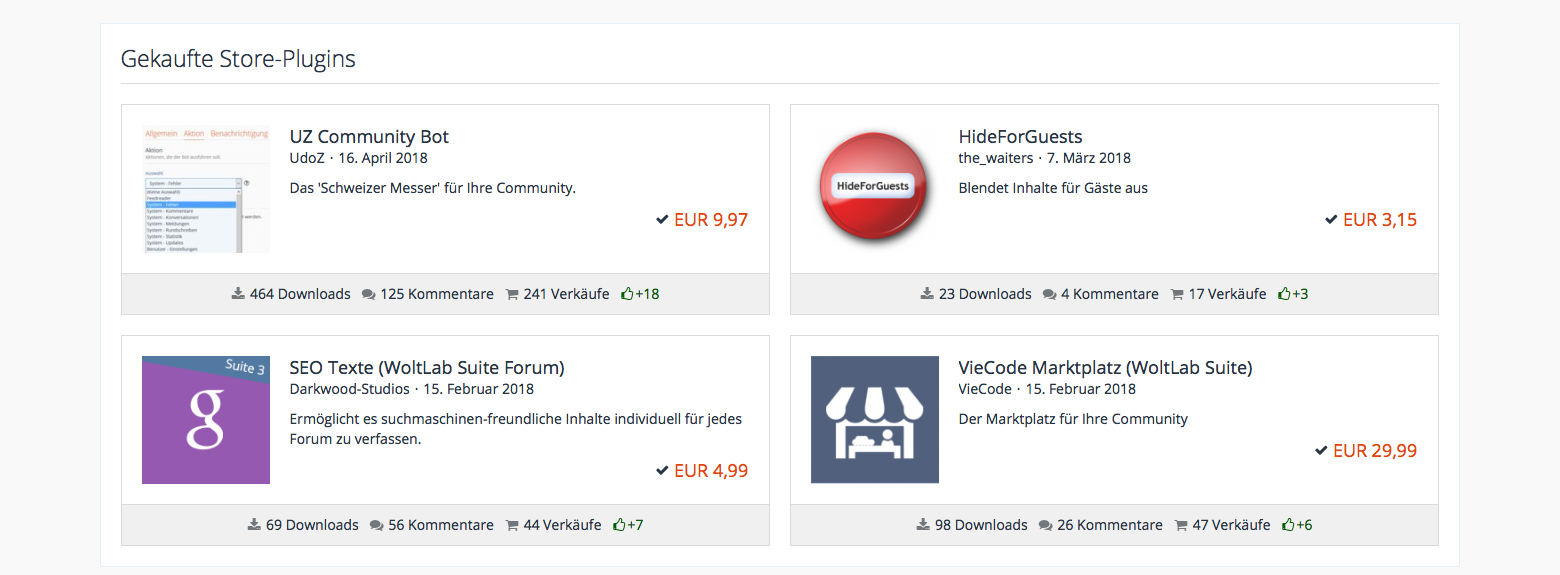Click the purple SEO Texte Suite 3 thumbnail
Viewport: 1560px width, 575px height.
click(x=206, y=420)
